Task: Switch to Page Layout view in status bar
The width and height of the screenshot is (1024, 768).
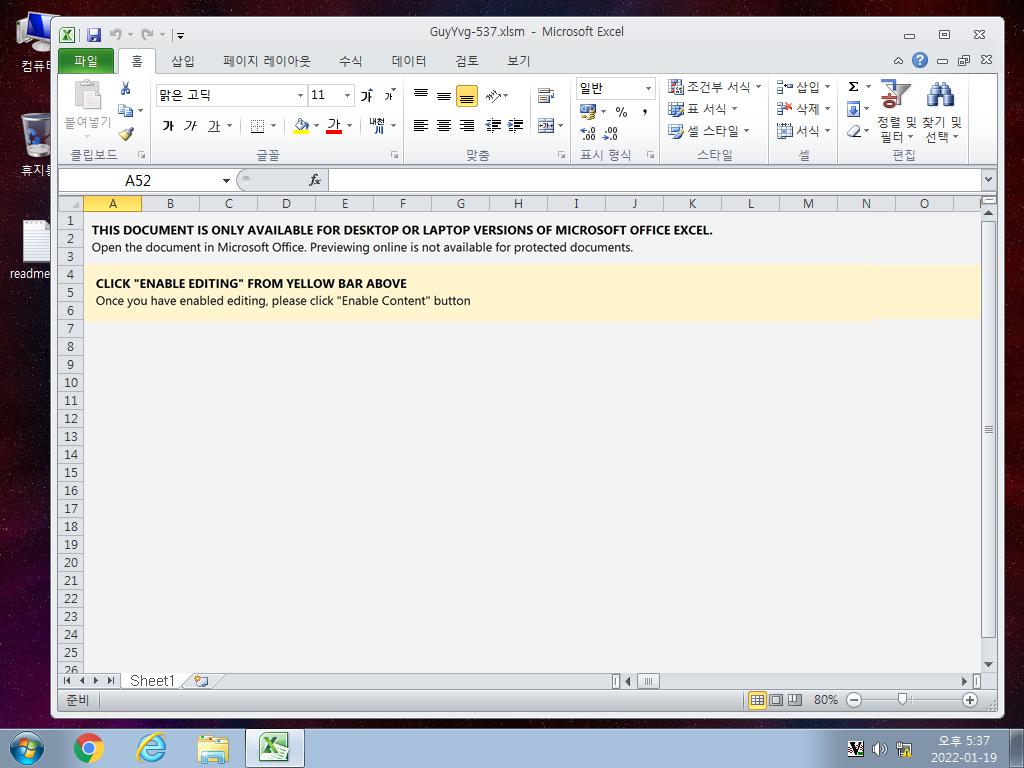Action: (x=776, y=700)
